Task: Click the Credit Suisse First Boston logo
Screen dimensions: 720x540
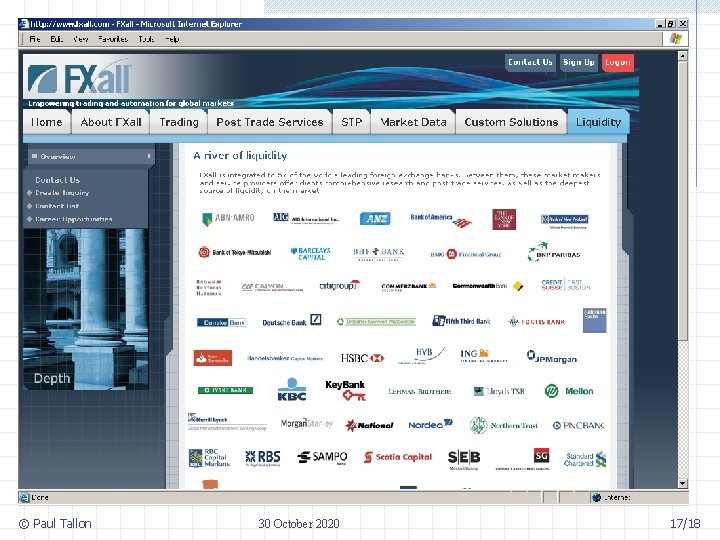Action: (x=566, y=285)
